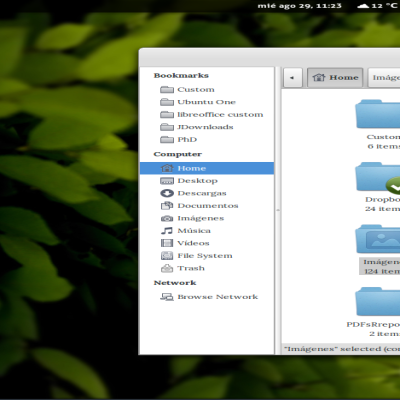
Task: Click the status bar "Imágenes" selected text
Action: click(x=342, y=349)
